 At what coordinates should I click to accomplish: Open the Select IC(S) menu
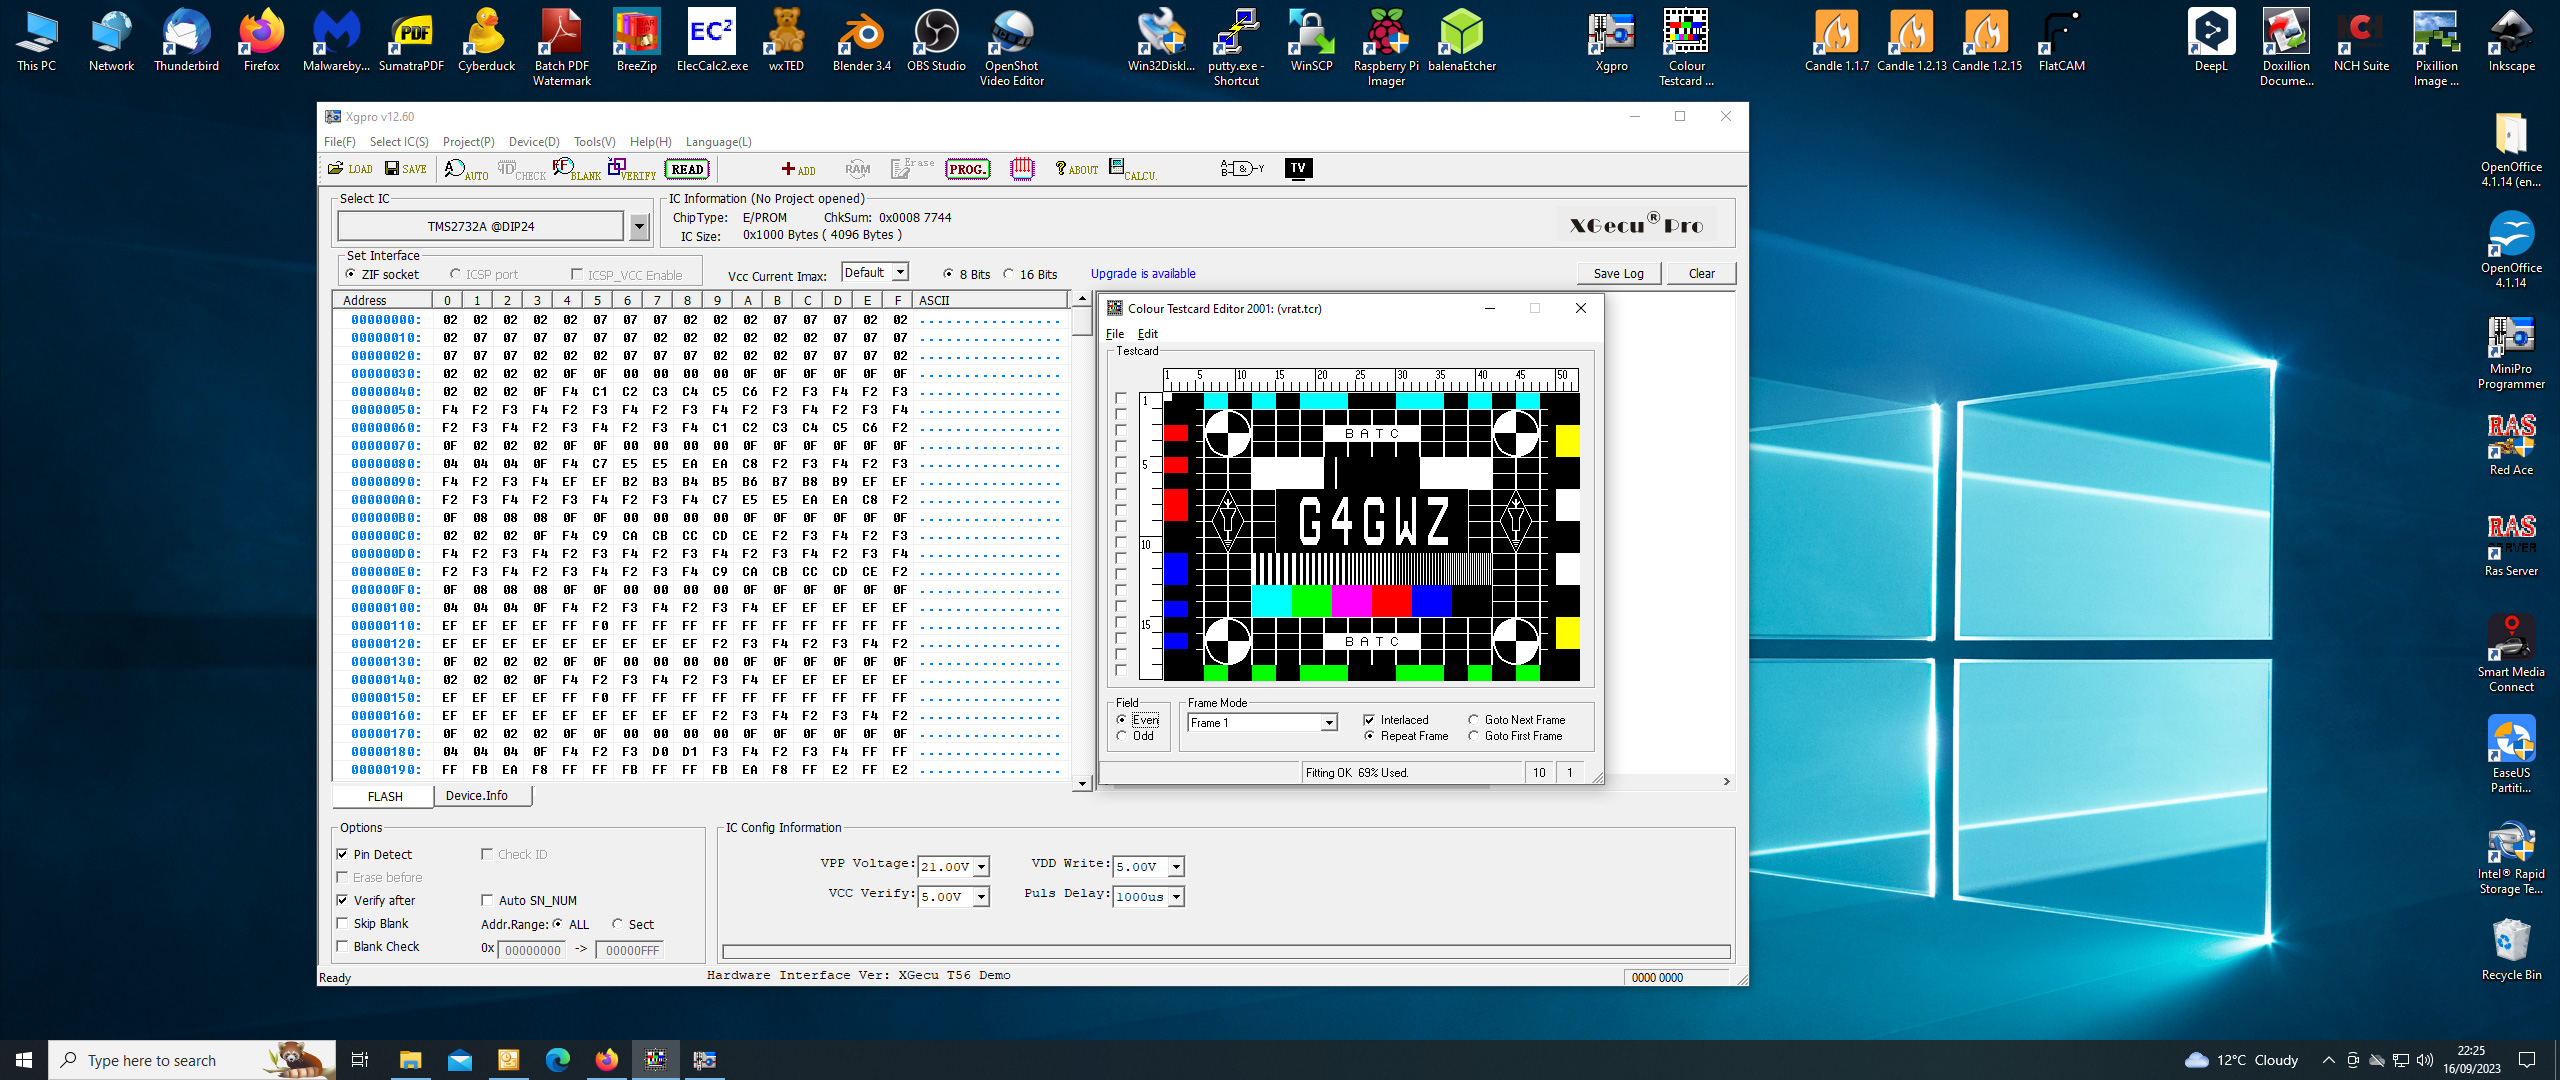399,142
